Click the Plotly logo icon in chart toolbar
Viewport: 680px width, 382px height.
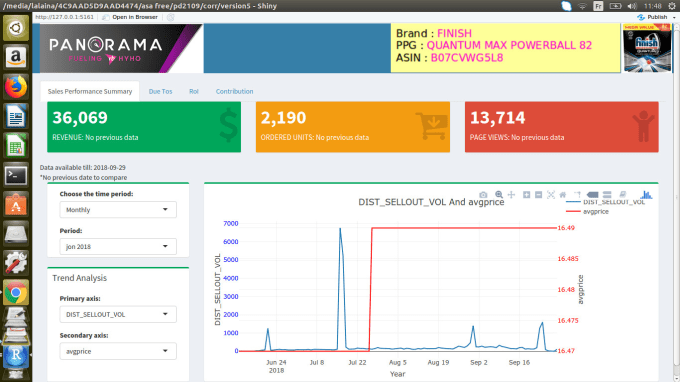click(x=646, y=195)
